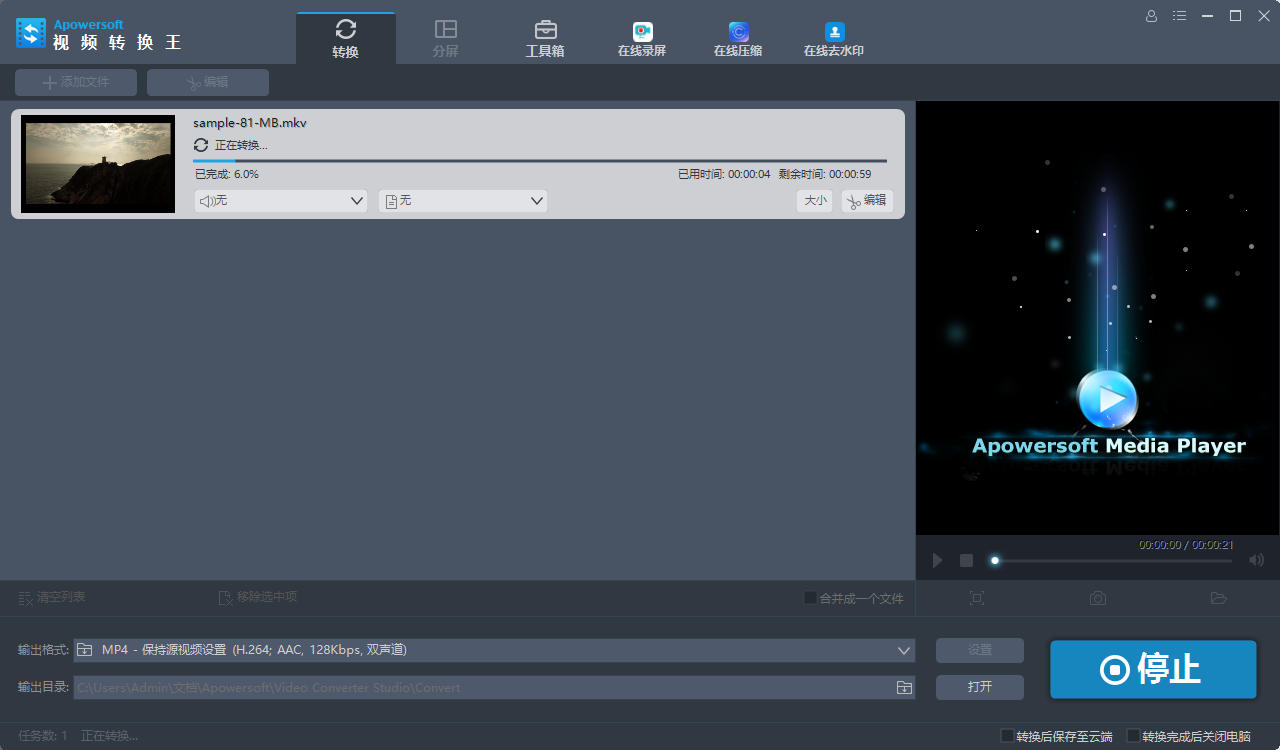Open the 在线录屏 tab
Viewport: 1280px width, 750px height.
point(642,39)
